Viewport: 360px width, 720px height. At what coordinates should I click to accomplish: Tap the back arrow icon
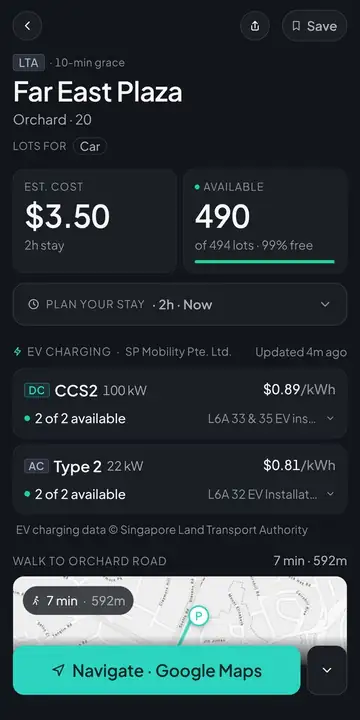(27, 26)
